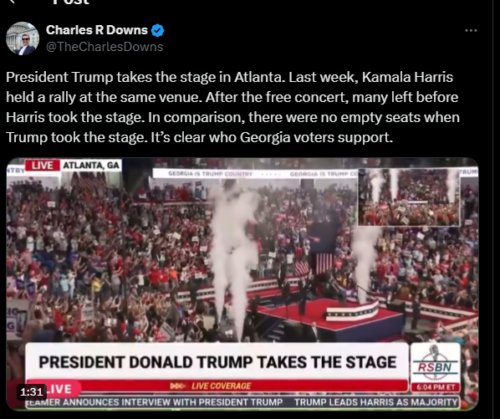The height and width of the screenshot is (419, 500).
Task: Go back using the top-left arrow
Action: click(x=12, y=1)
